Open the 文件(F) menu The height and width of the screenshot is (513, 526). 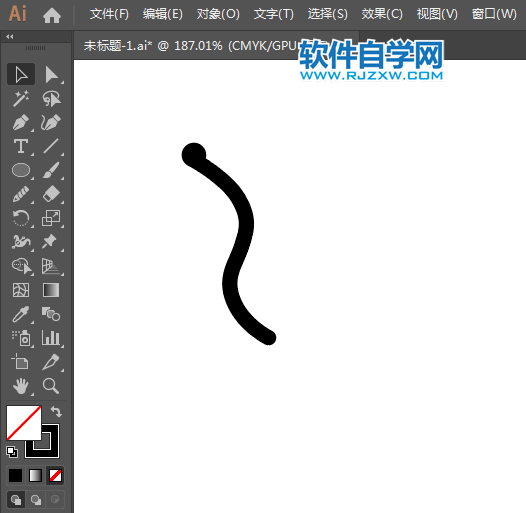tap(109, 14)
